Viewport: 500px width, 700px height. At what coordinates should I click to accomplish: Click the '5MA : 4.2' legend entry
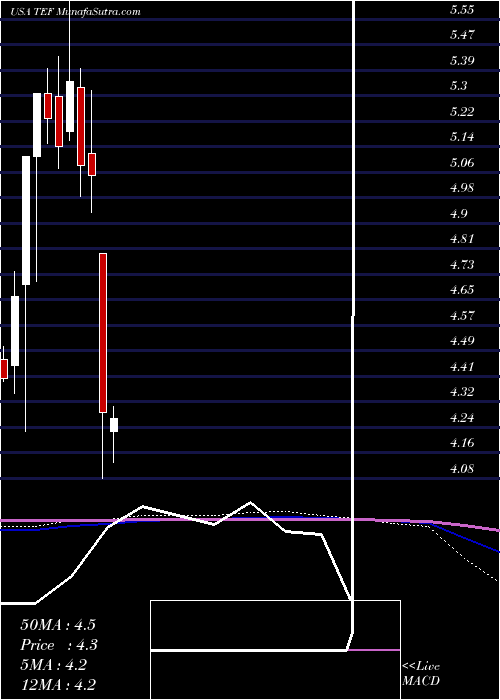(55, 665)
